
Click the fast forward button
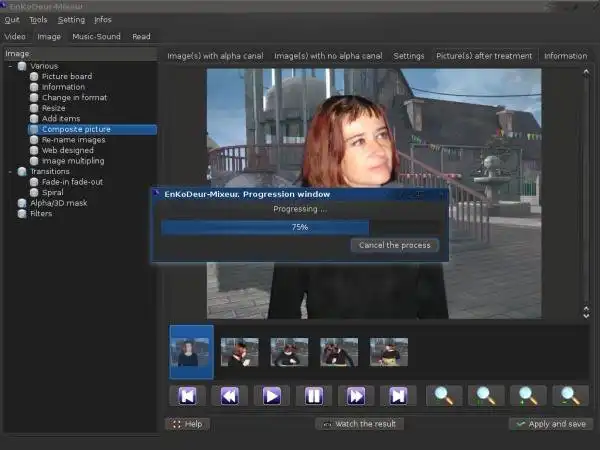(x=355, y=395)
